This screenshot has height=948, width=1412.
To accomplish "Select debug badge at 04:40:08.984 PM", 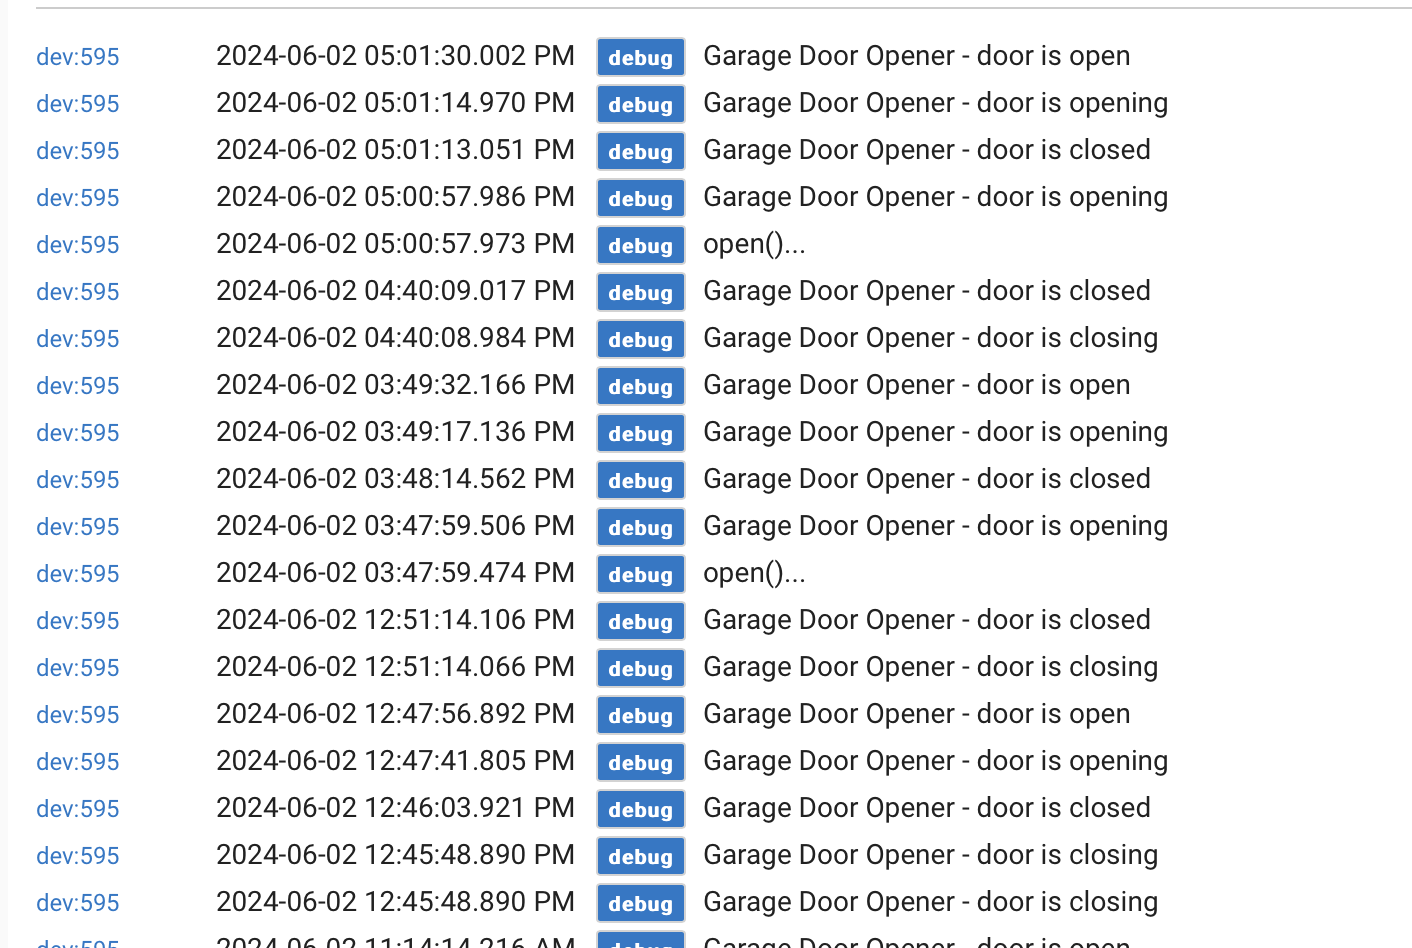I will 641,340.
